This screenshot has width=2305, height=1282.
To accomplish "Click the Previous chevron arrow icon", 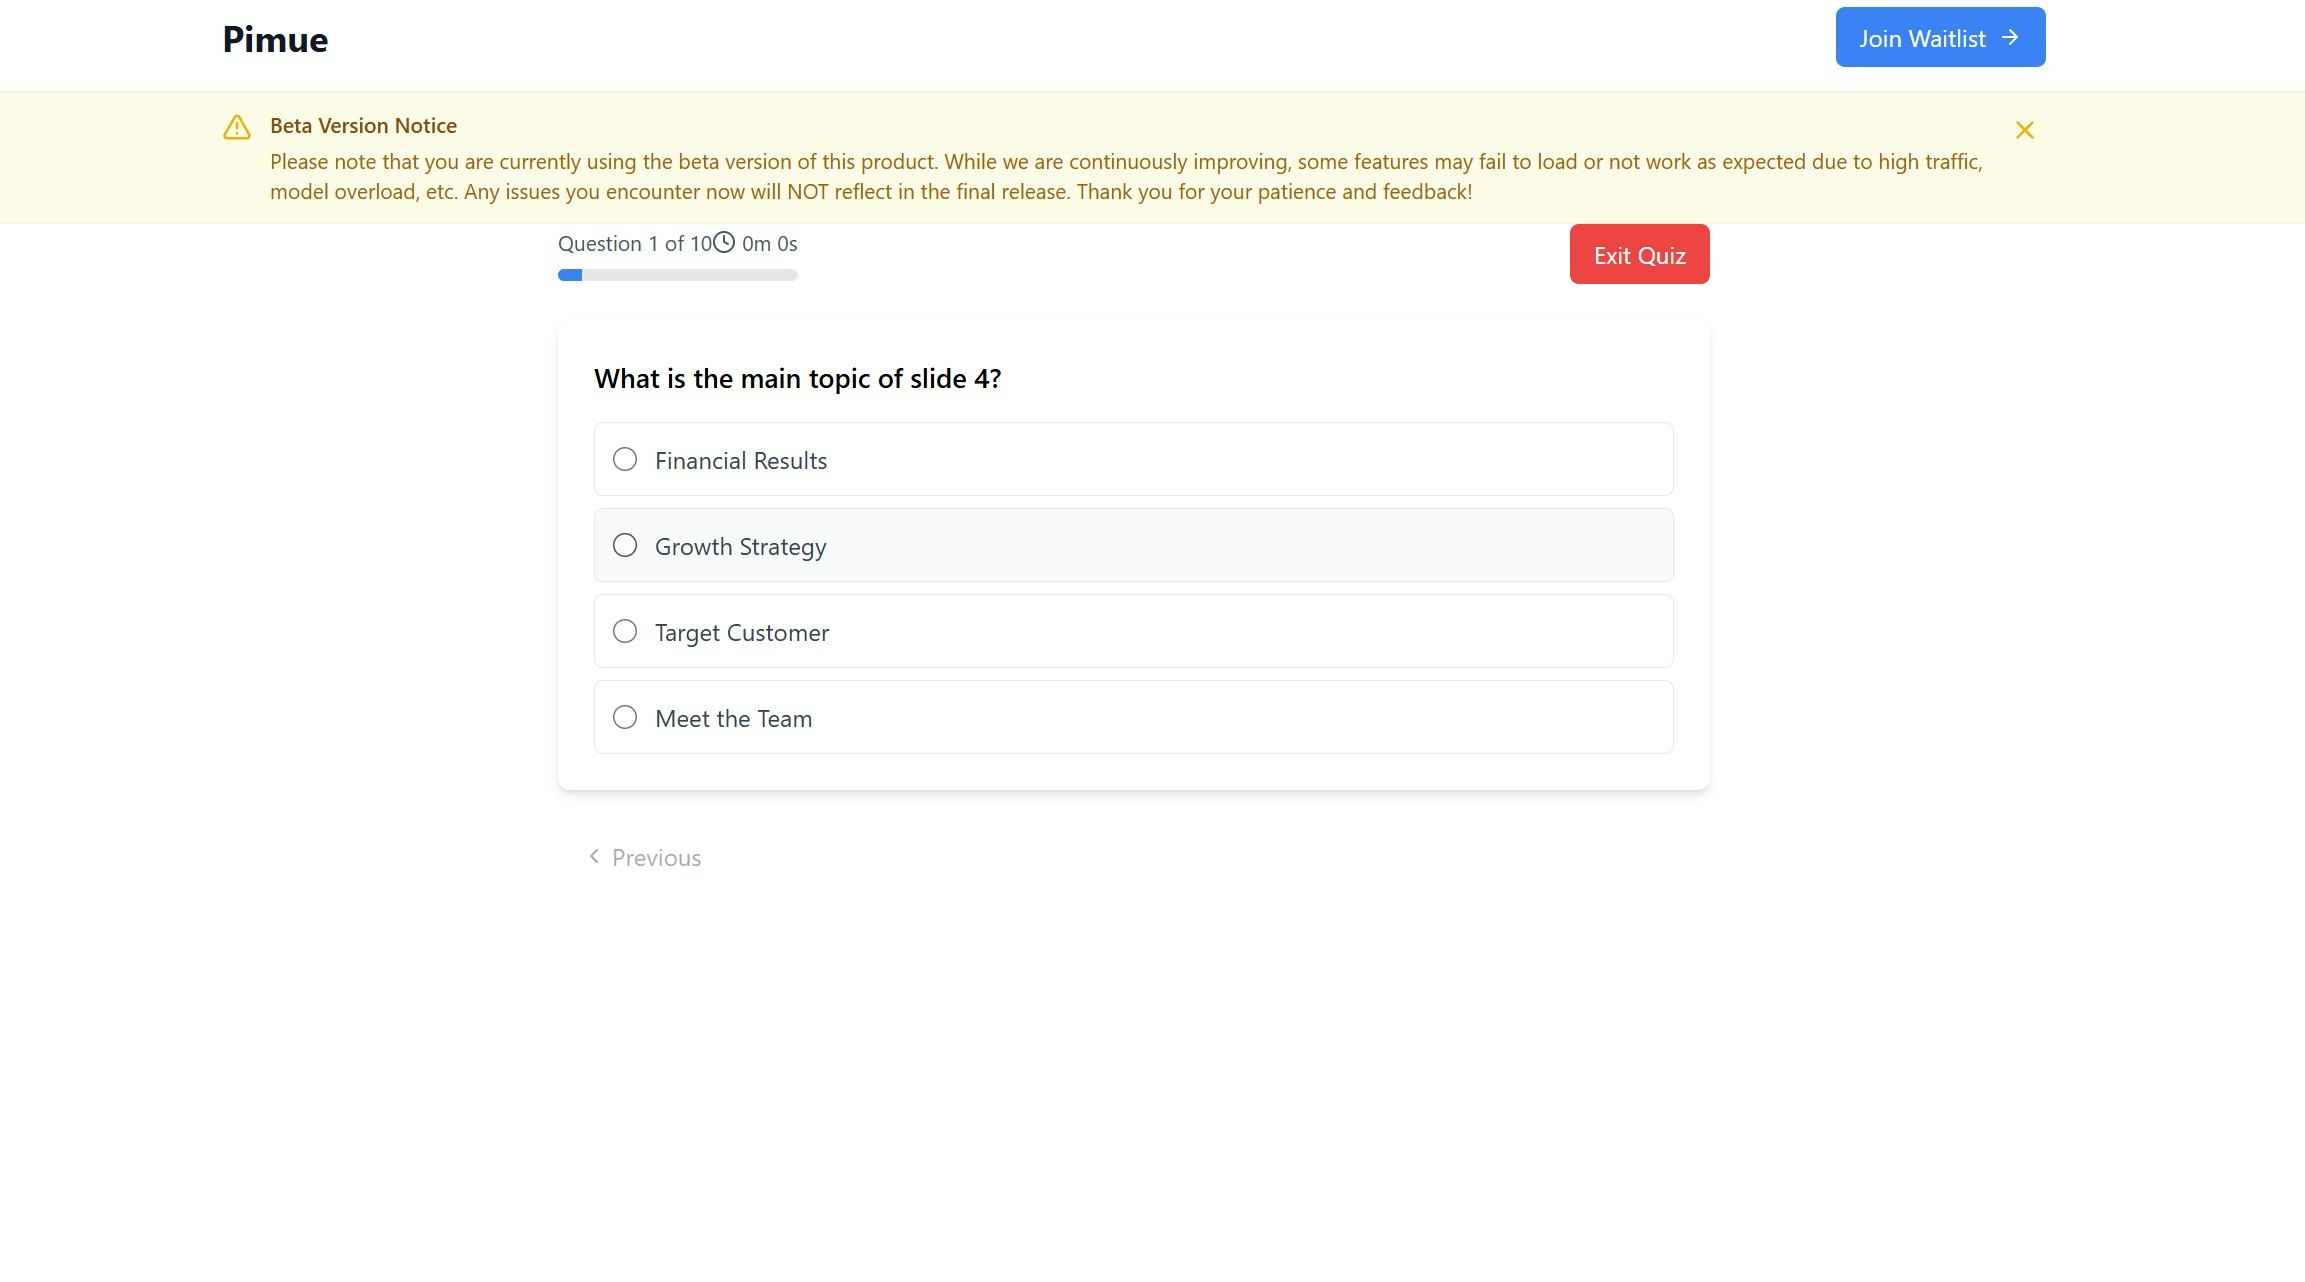I will coord(594,856).
